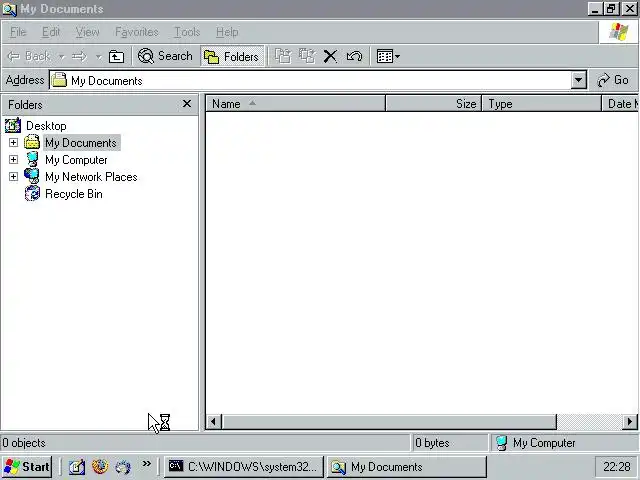
Task: Click the My Computer tree icon
Action: point(32,160)
